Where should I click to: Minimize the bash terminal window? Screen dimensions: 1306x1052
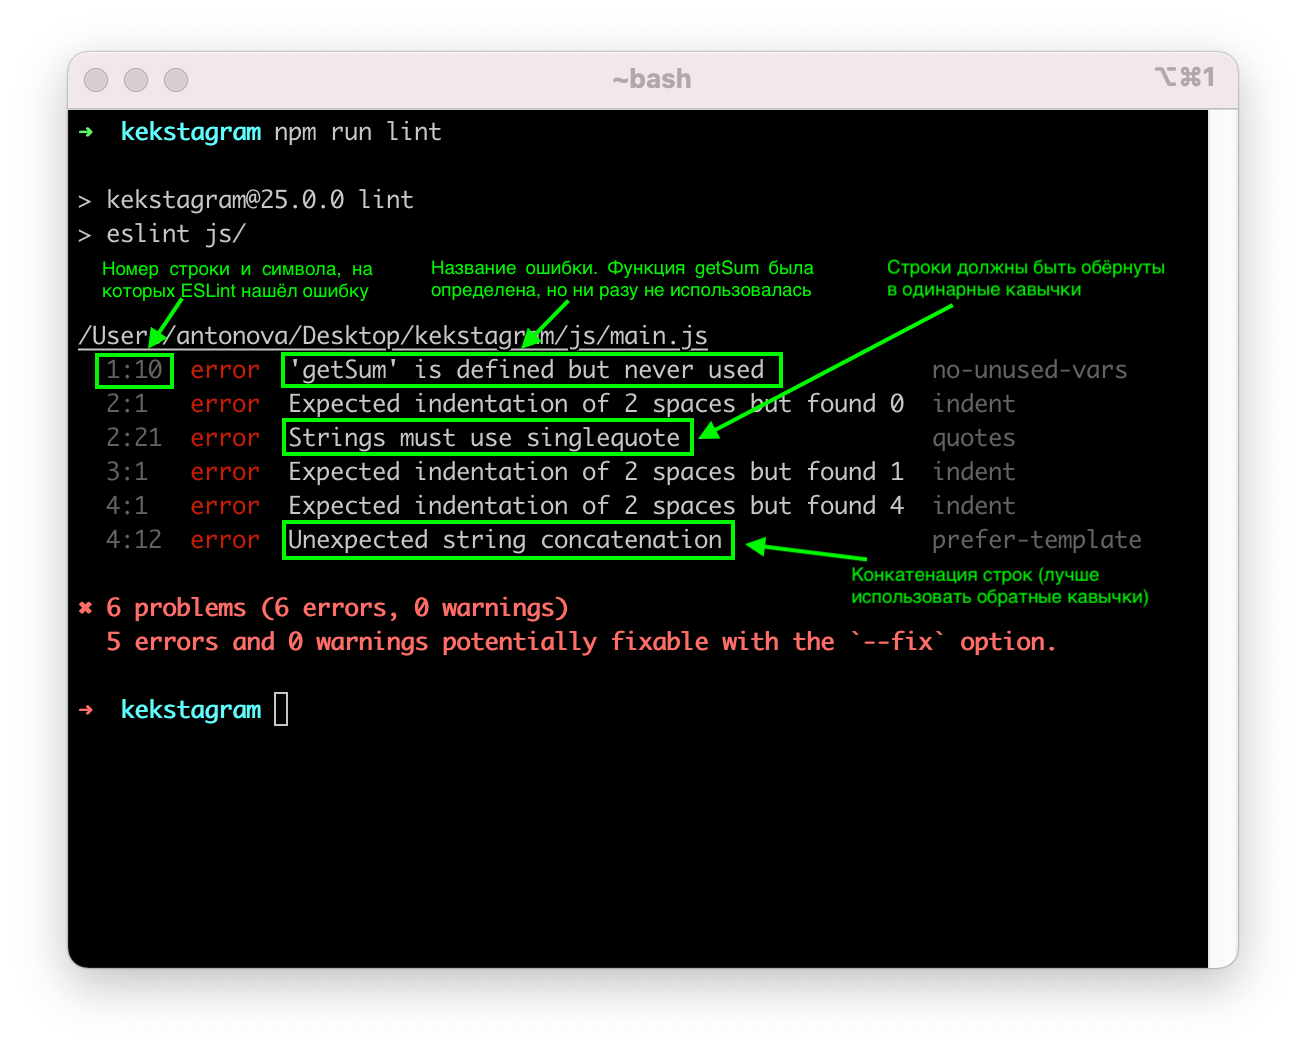[x=136, y=80]
